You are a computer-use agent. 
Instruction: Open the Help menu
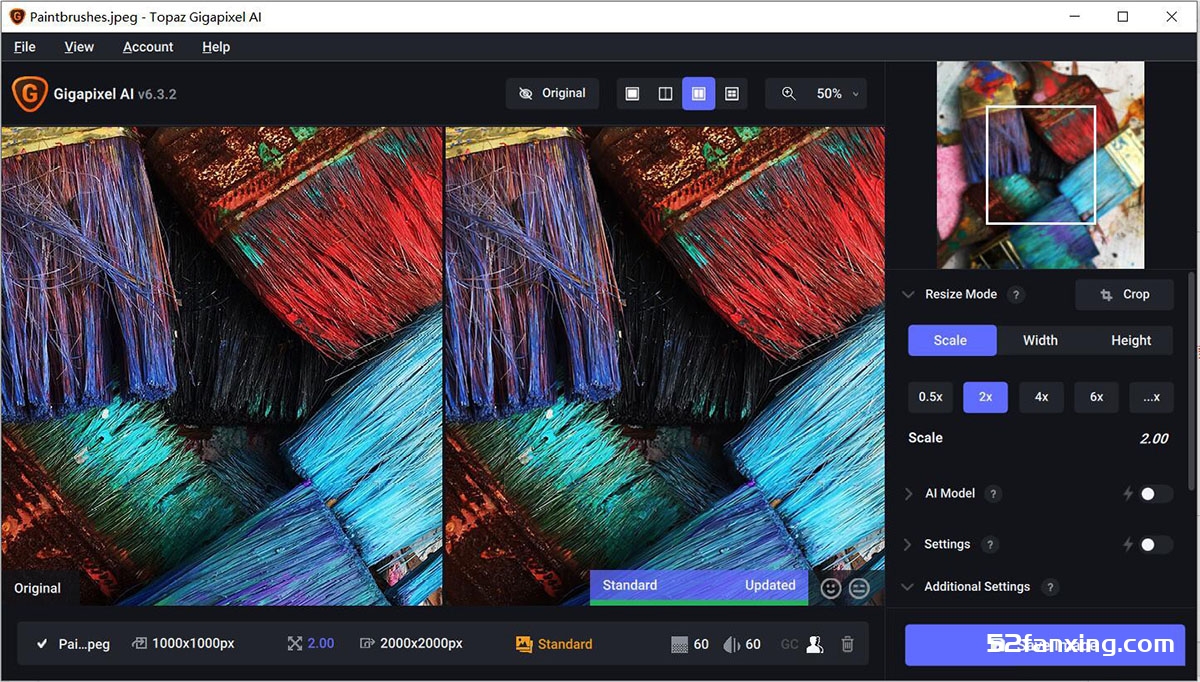point(216,47)
